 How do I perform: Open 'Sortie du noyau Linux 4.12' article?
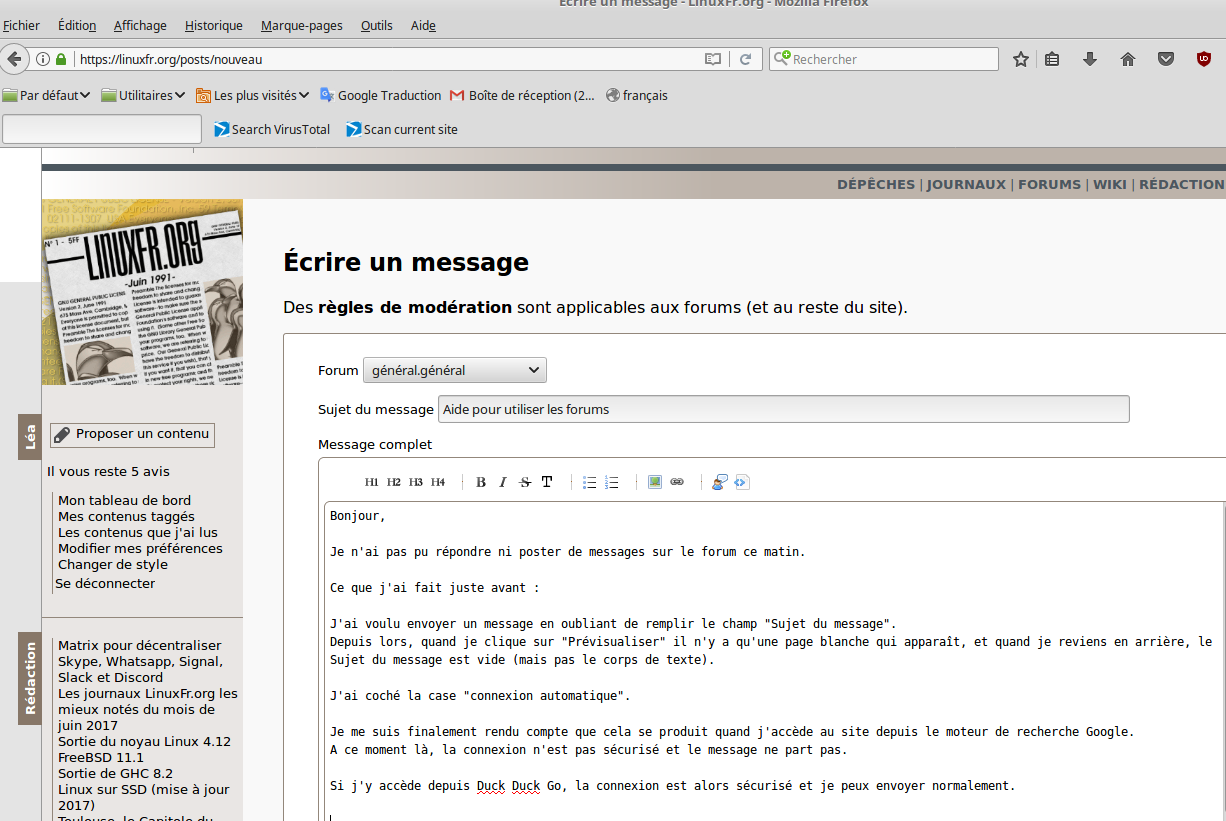[x=144, y=741]
